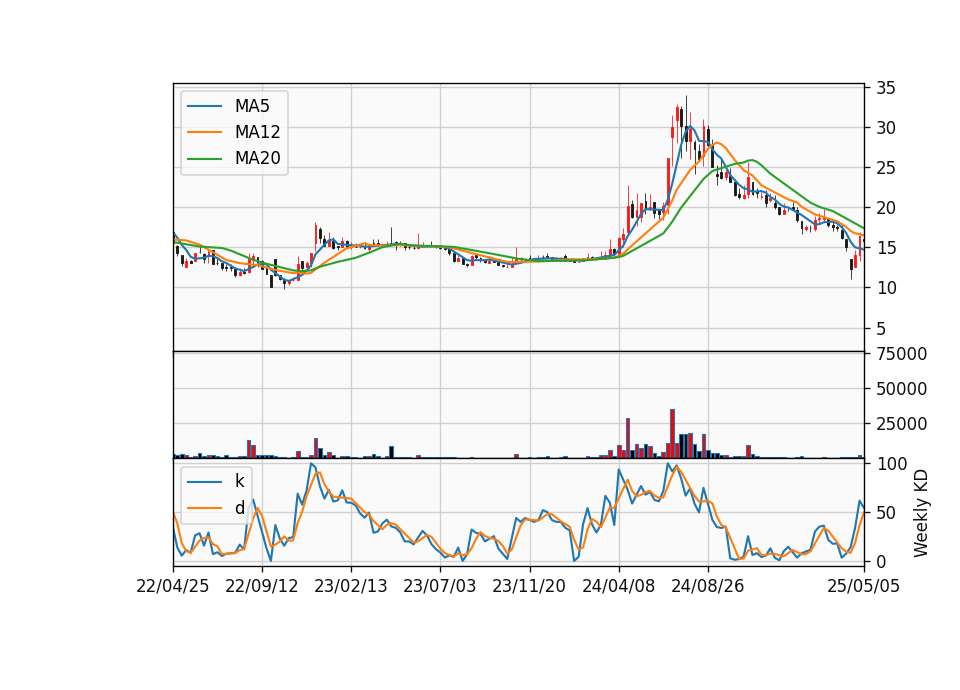
Task: Click the MA5 legend label
Action: [x=252, y=106]
